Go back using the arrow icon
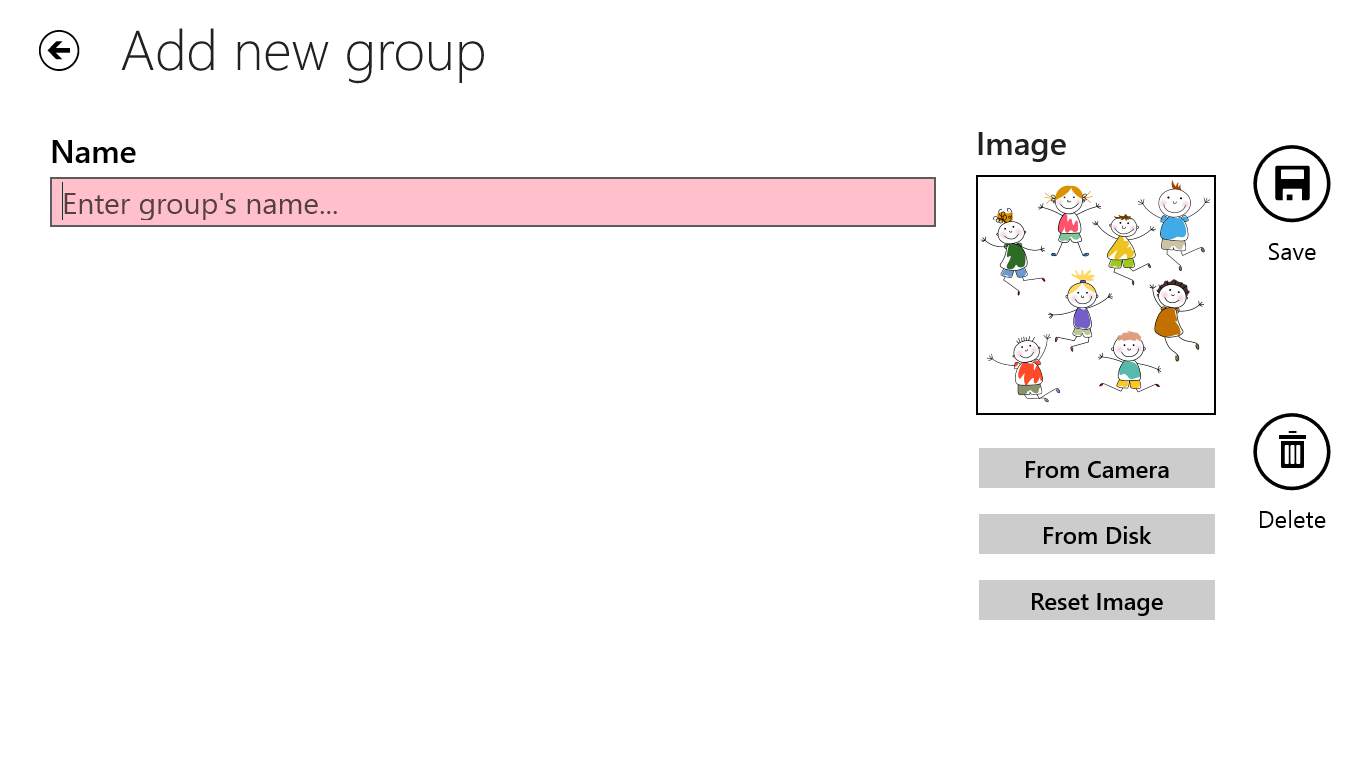The width and height of the screenshot is (1366, 768). 59,51
